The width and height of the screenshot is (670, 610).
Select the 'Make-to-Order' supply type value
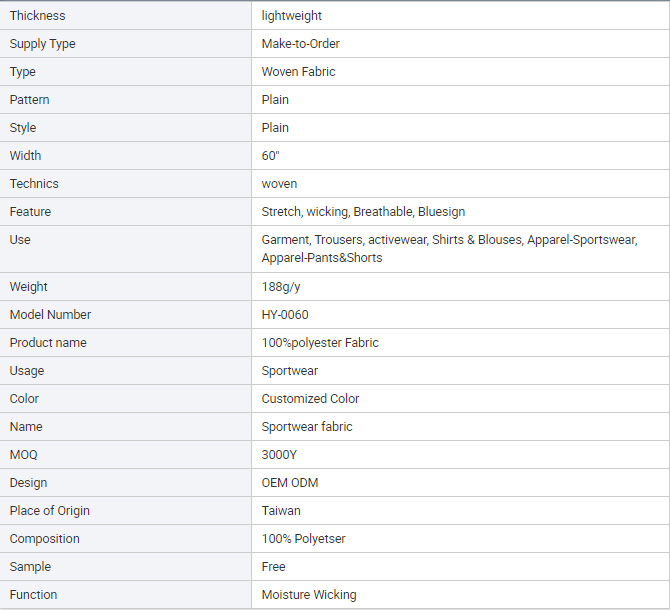pos(300,44)
